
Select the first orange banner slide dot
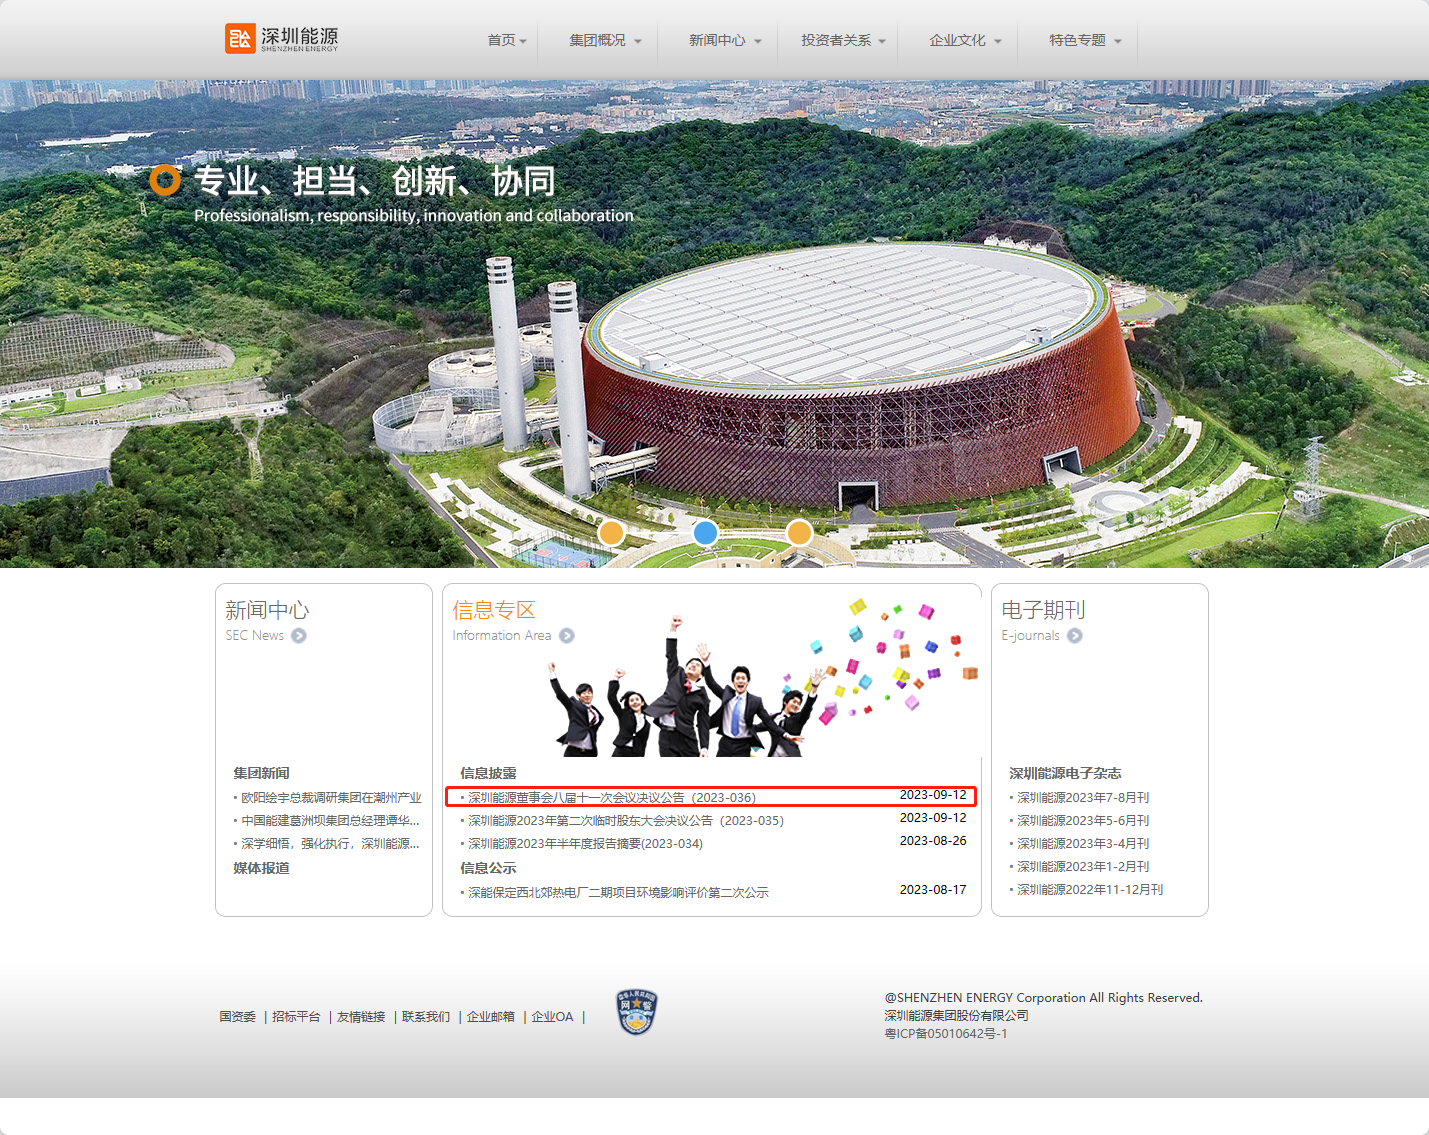(611, 533)
